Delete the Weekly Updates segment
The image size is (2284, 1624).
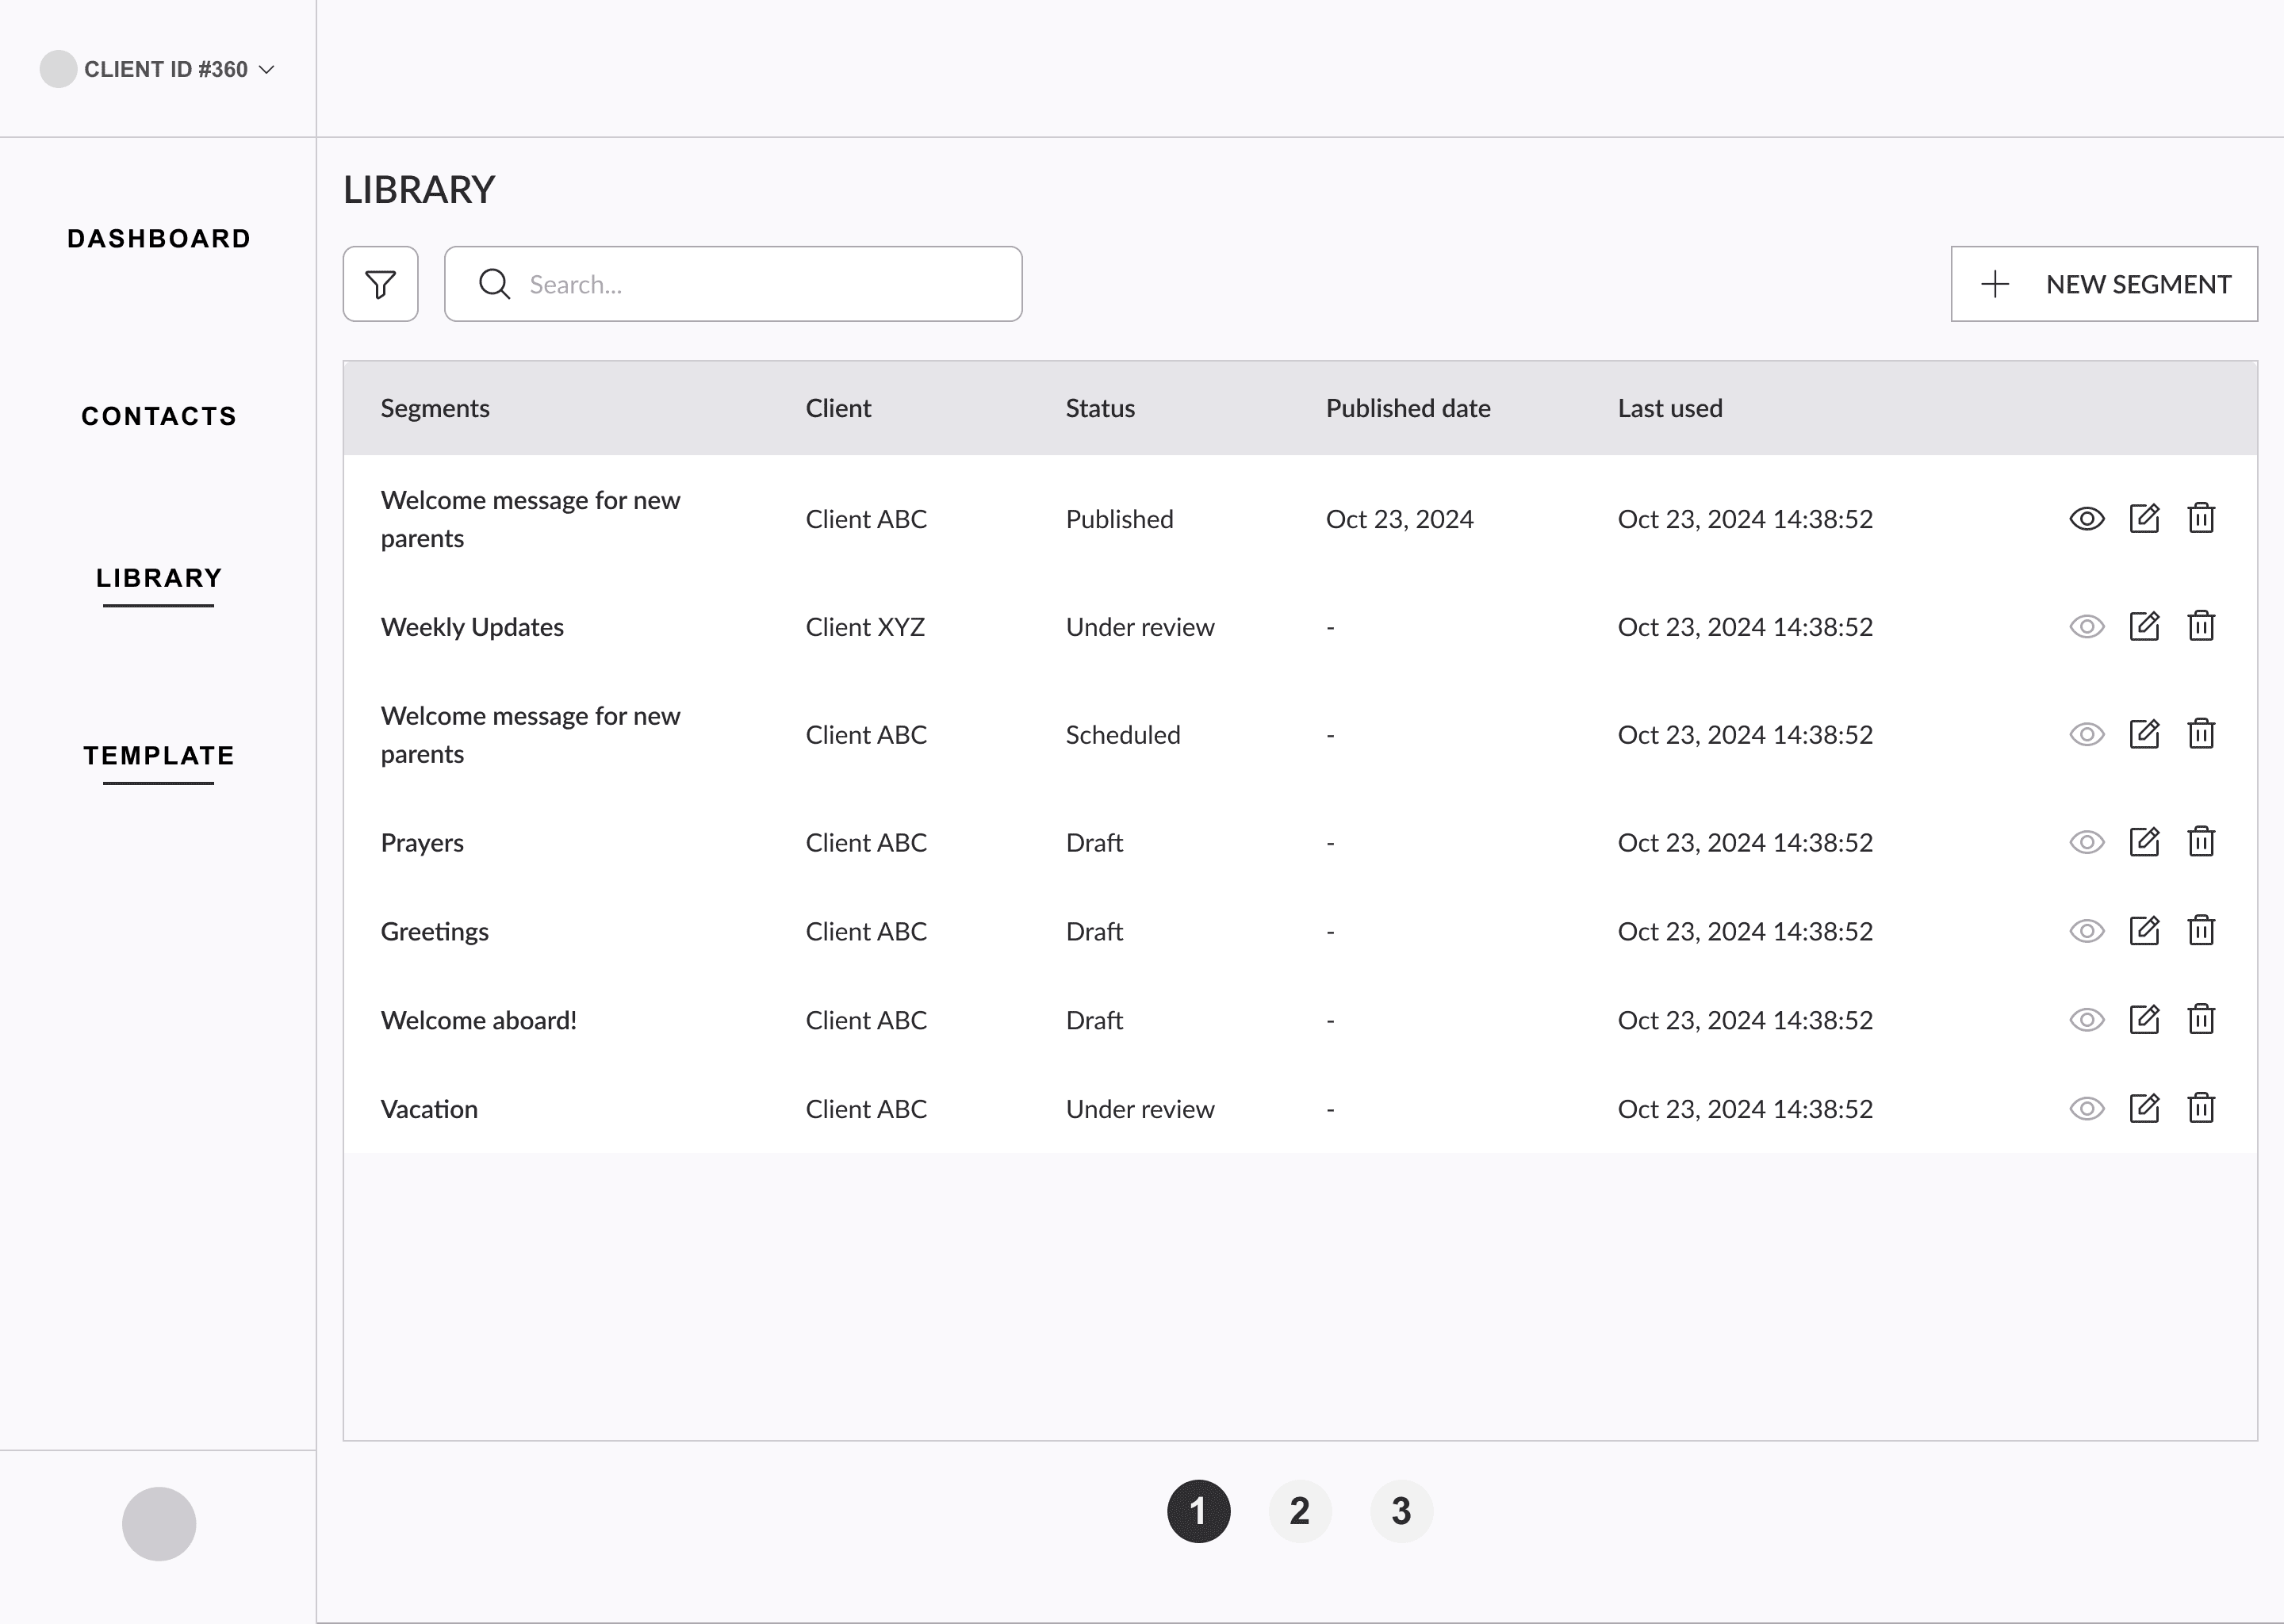tap(2201, 626)
